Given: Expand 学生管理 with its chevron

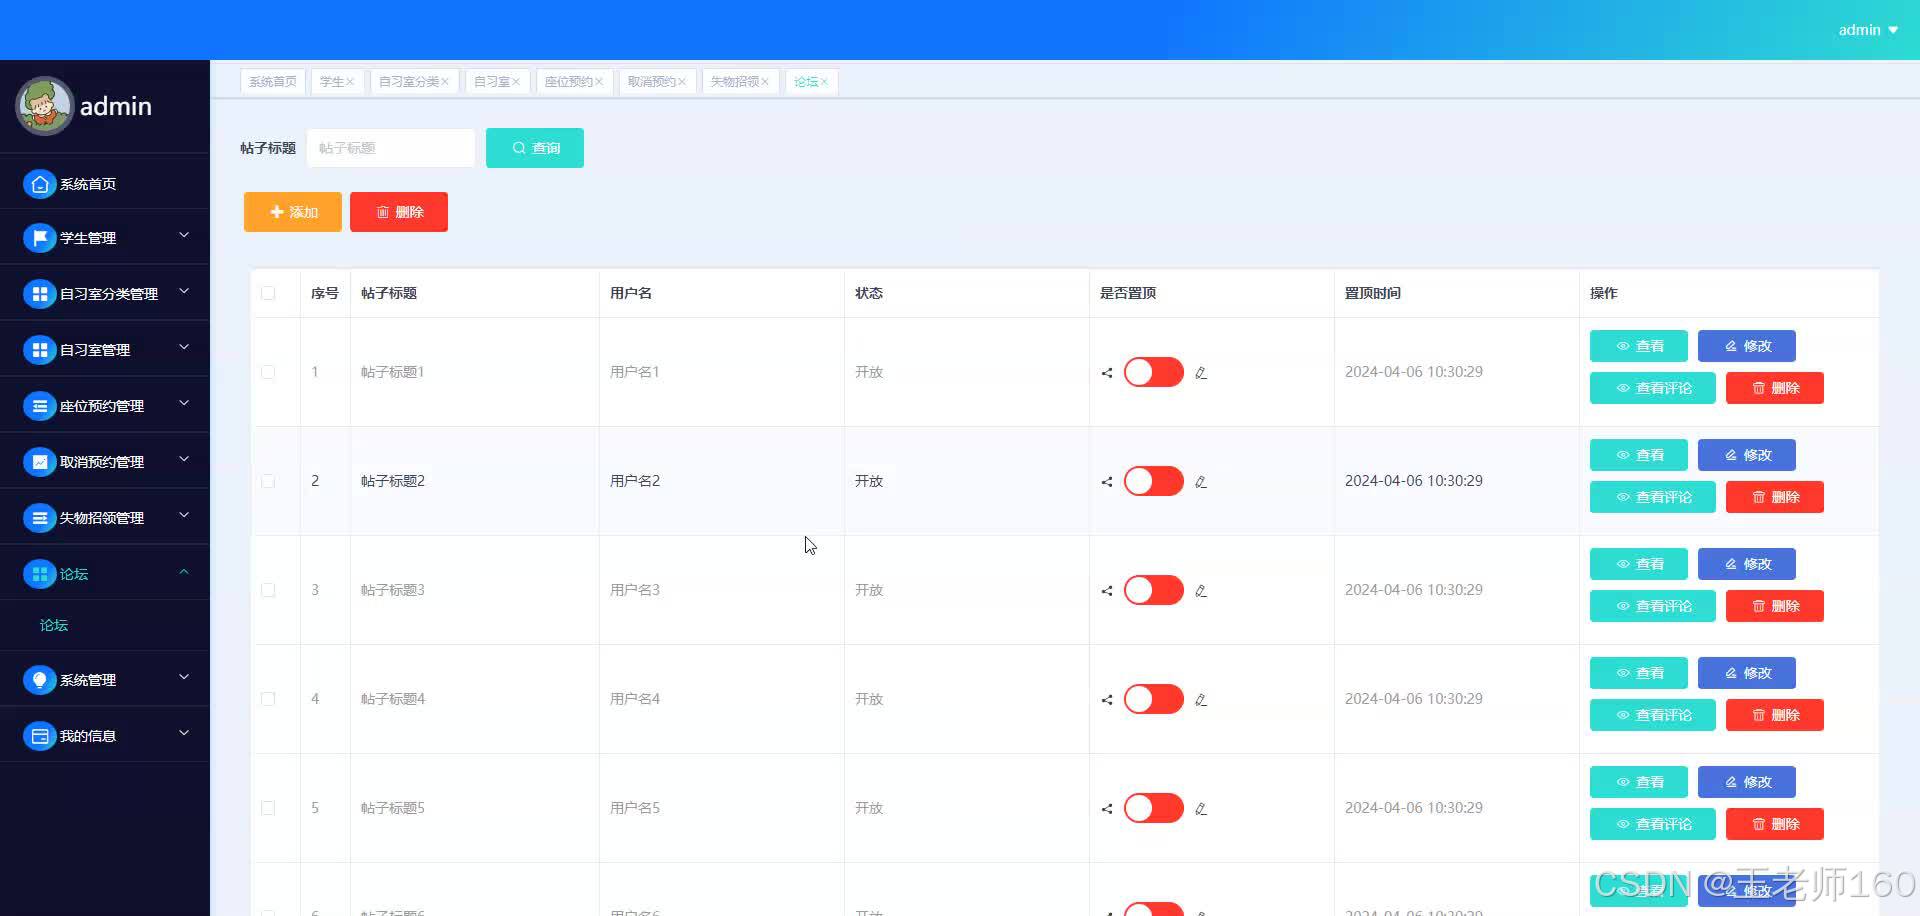Looking at the screenshot, I should click(184, 236).
